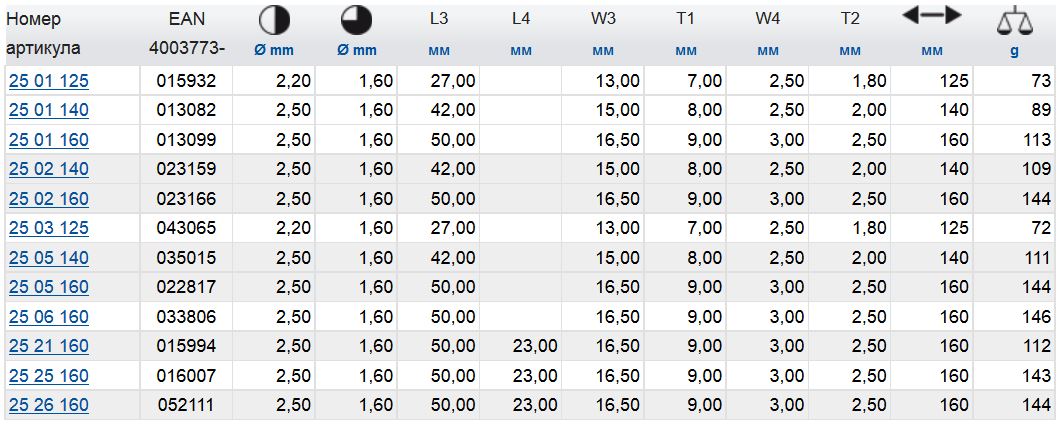Open article 25 06 160
Image resolution: width=1062 pixels, height=425 pixels.
(x=48, y=317)
